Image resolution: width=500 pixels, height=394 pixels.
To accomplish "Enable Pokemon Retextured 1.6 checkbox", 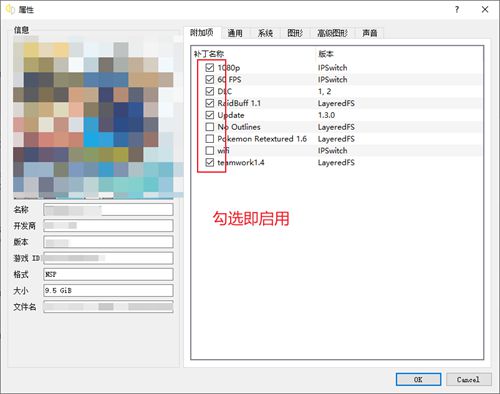I will pyautogui.click(x=209, y=139).
